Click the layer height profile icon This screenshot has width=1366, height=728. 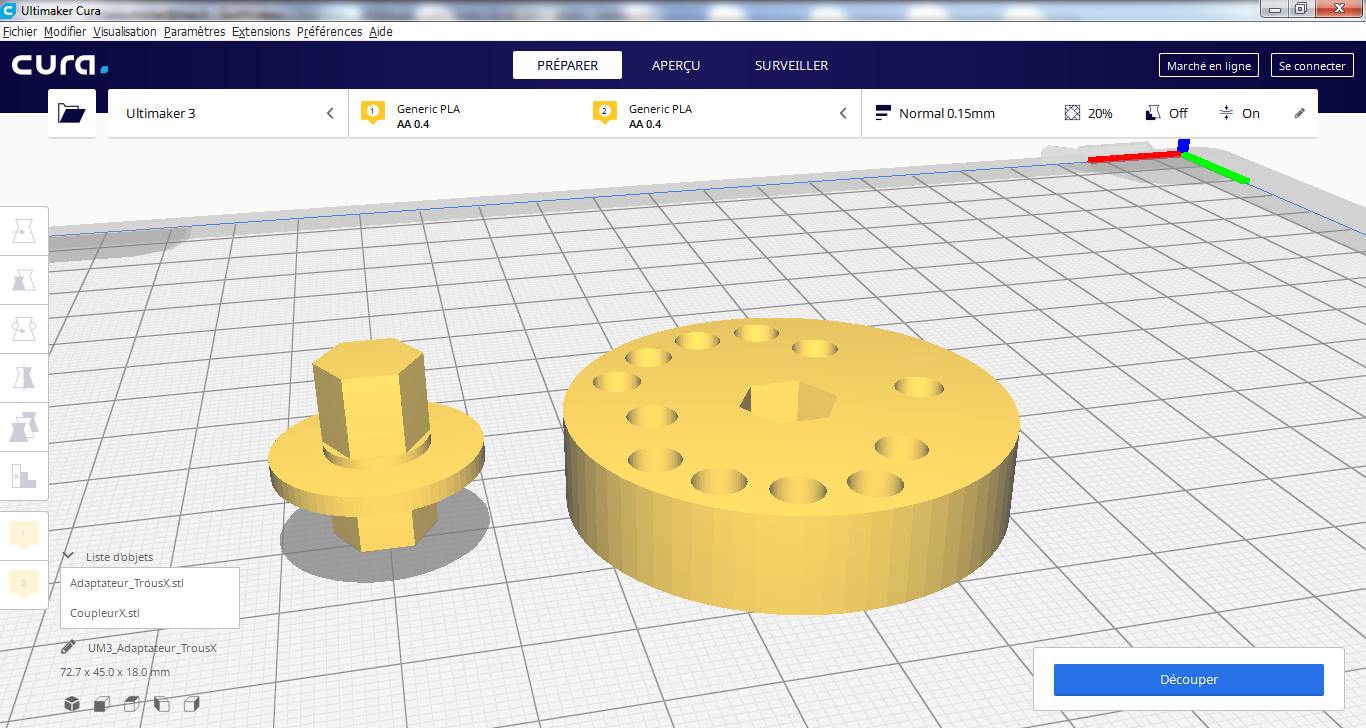883,113
